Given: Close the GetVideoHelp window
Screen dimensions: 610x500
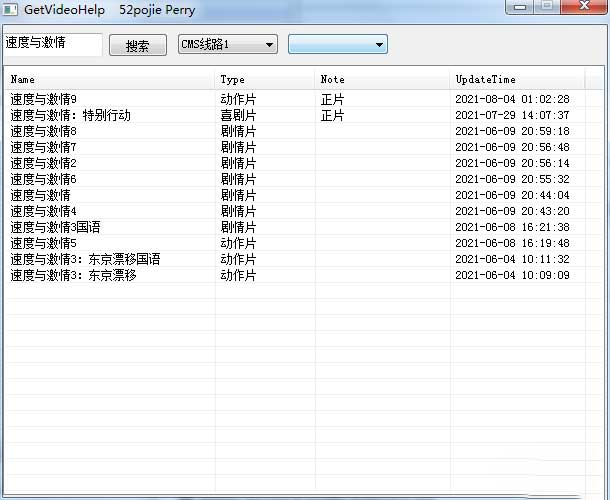Looking at the screenshot, I should pos(584,6).
